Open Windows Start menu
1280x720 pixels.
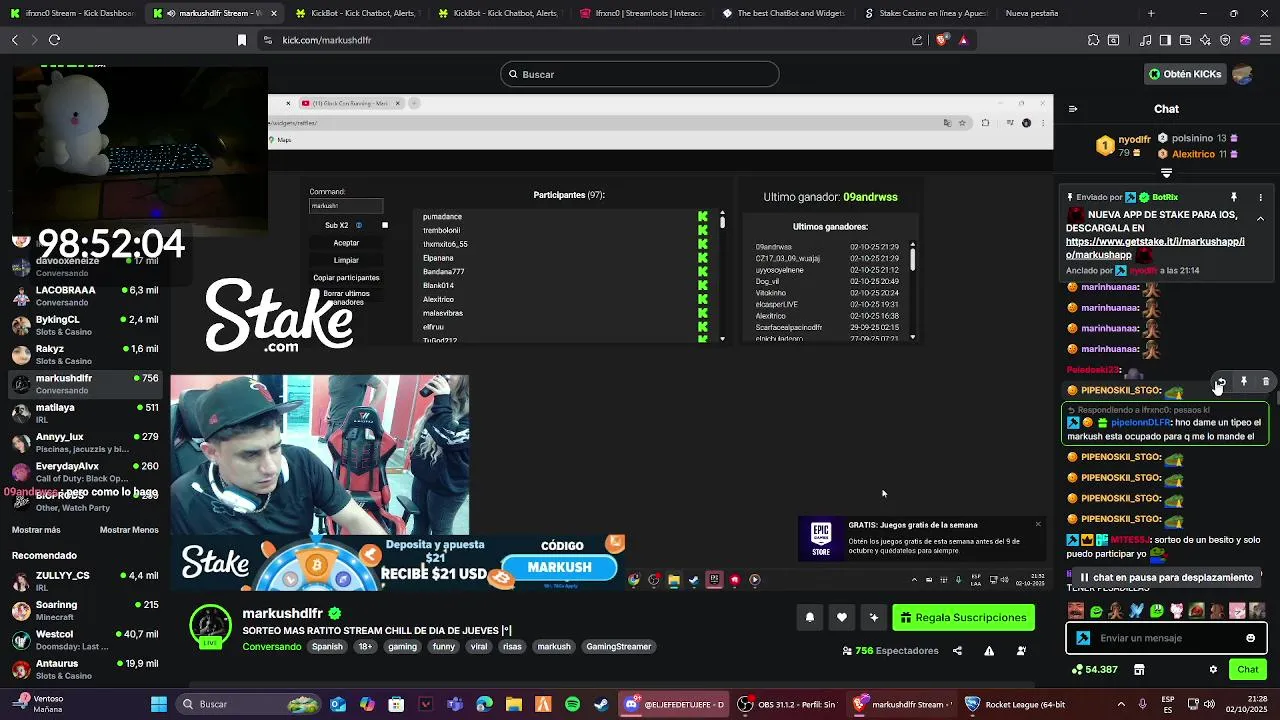[158, 704]
